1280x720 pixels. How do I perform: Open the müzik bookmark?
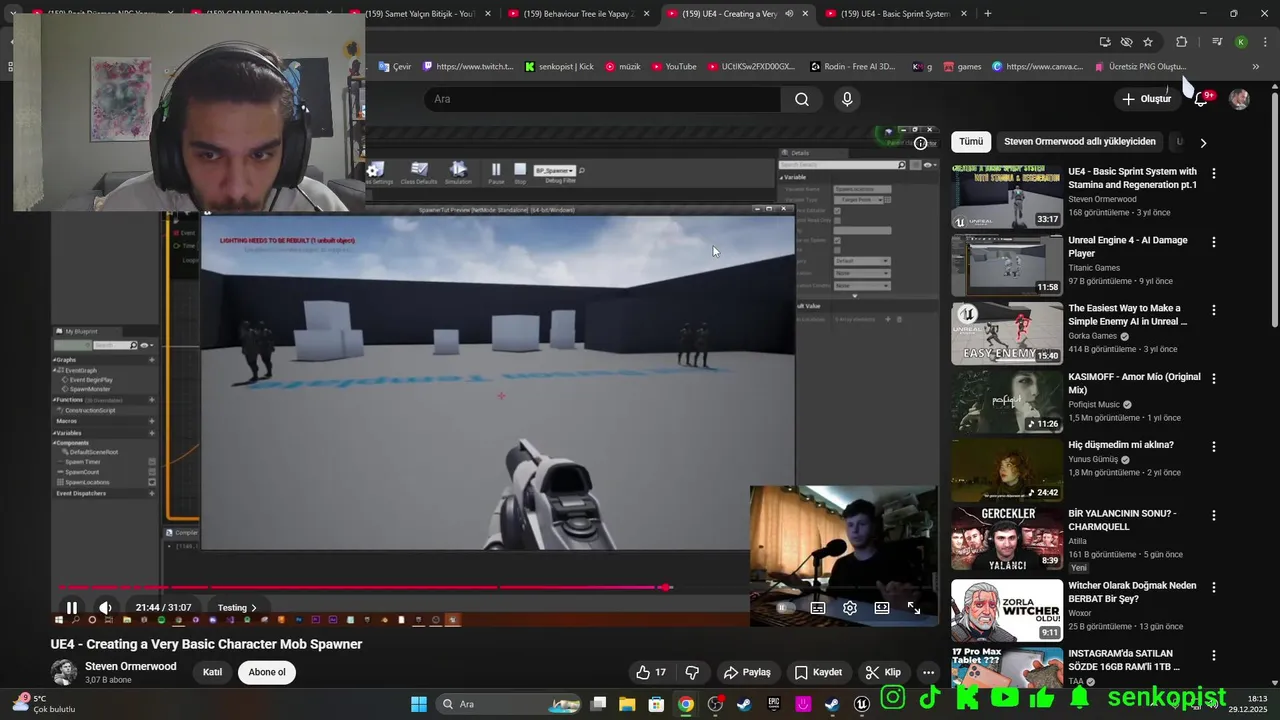pyautogui.click(x=623, y=67)
